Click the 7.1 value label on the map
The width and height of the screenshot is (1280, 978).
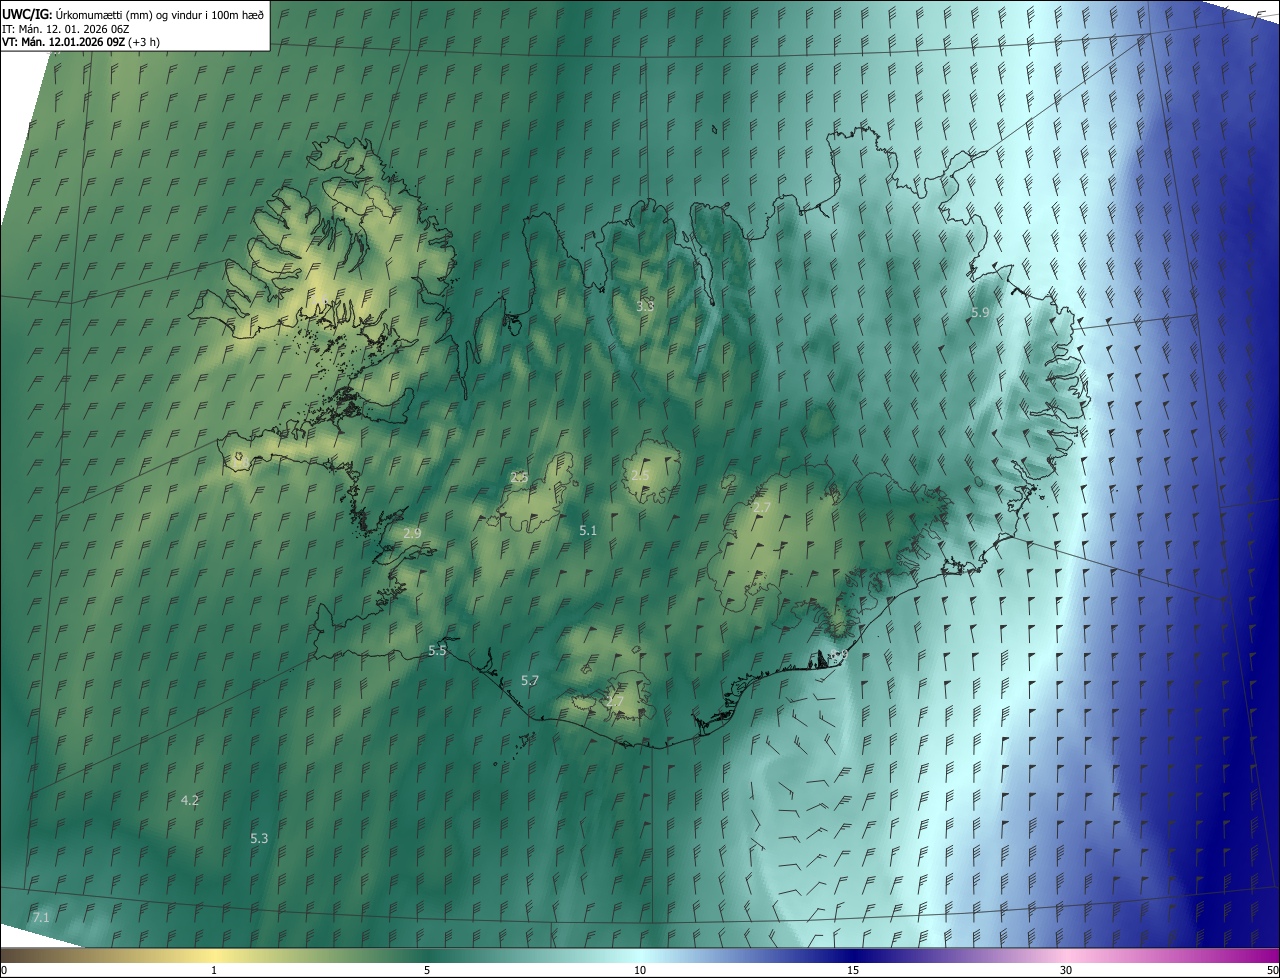coord(41,917)
